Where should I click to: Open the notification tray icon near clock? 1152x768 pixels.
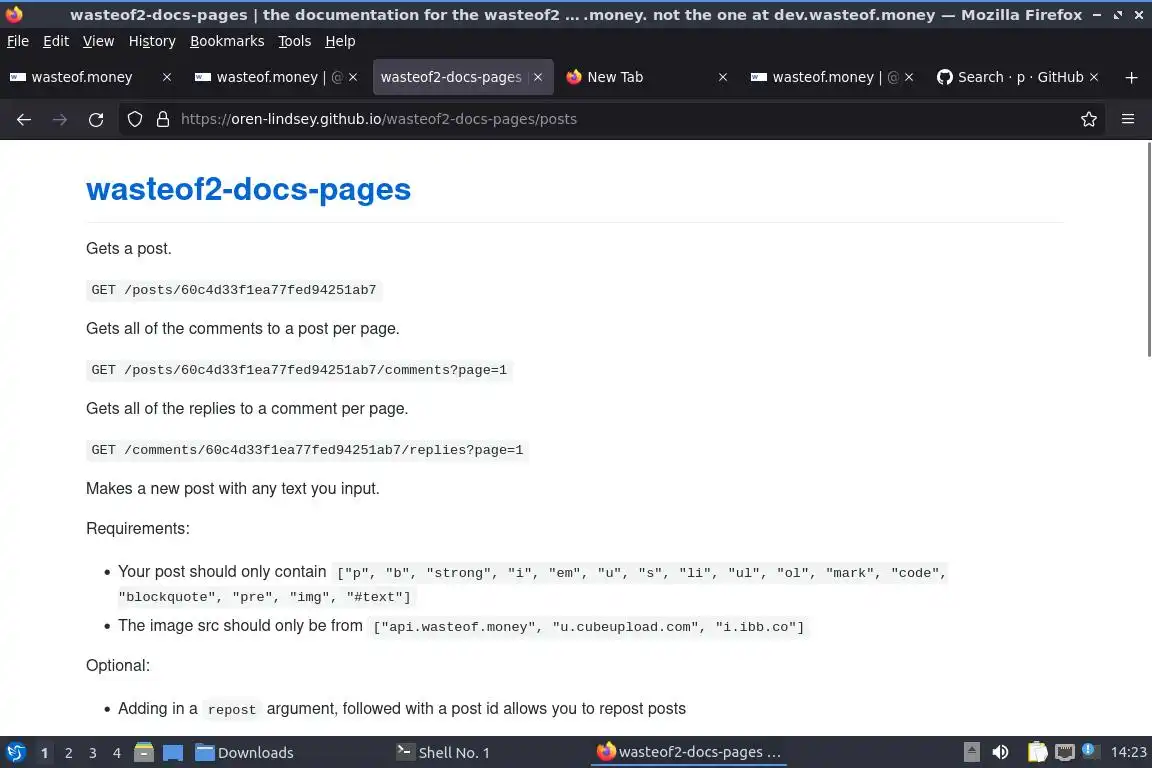click(1090, 751)
